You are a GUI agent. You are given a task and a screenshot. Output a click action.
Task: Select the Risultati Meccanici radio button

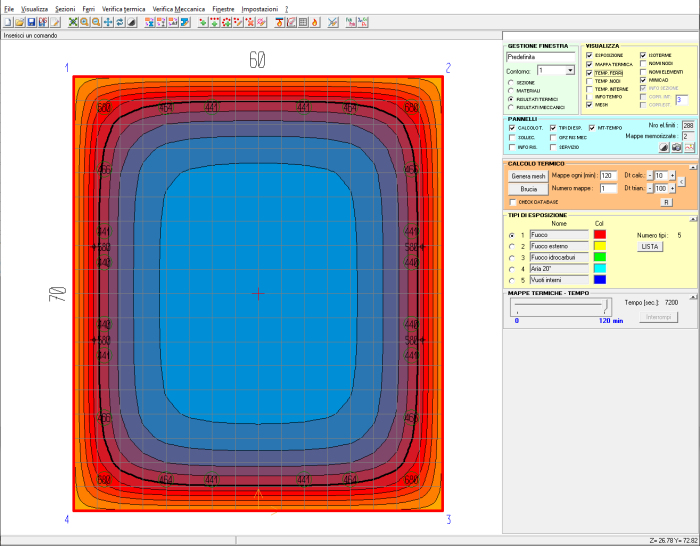pyautogui.click(x=512, y=107)
